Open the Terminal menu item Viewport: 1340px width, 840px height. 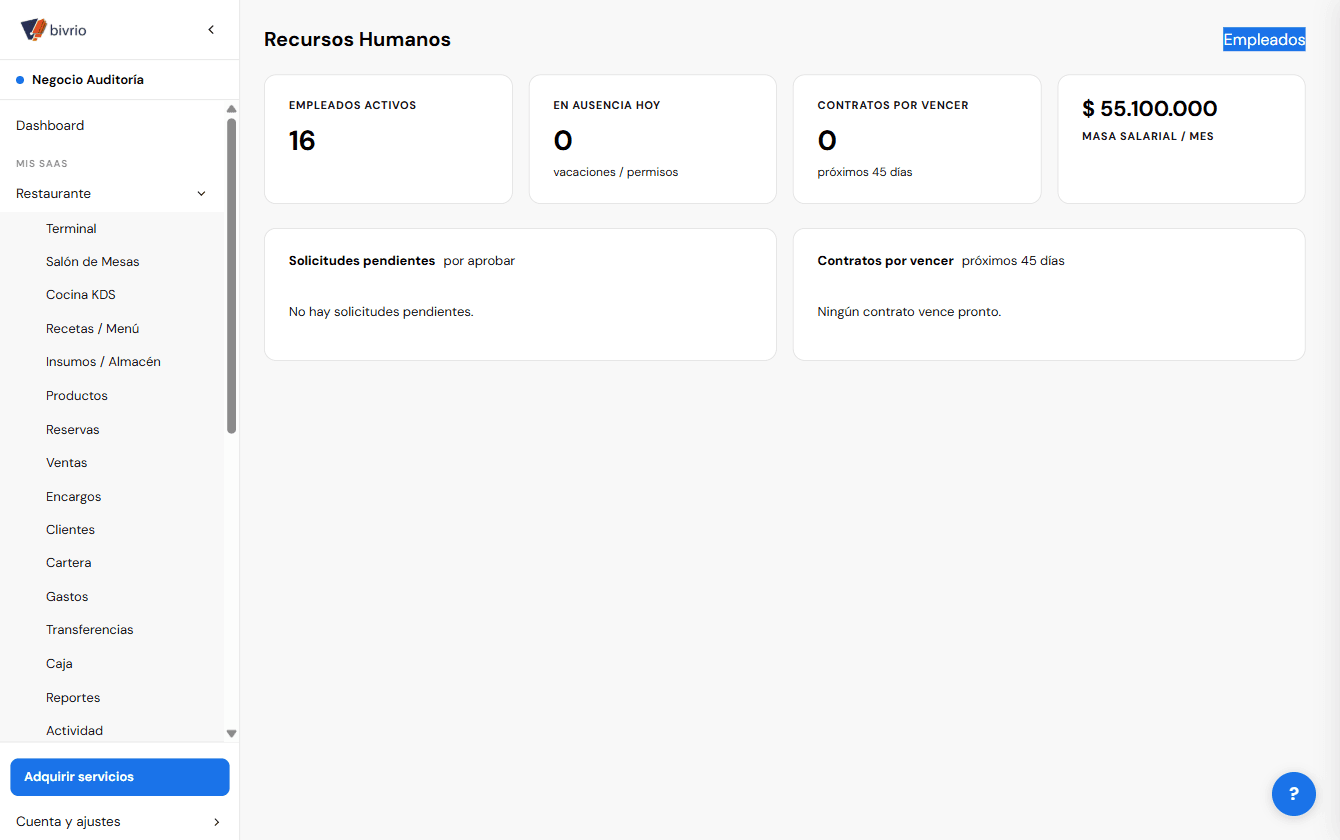pyautogui.click(x=71, y=229)
